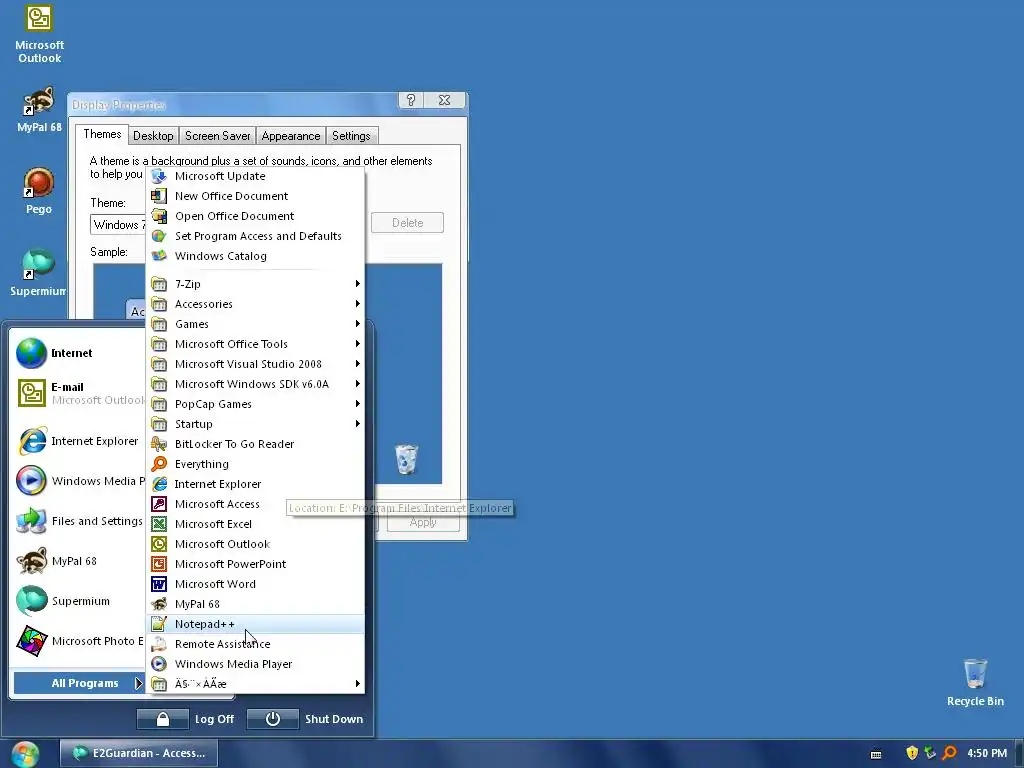Launch Supermium from Start menu left pane
Viewport: 1024px width, 768px height.
pos(78,601)
